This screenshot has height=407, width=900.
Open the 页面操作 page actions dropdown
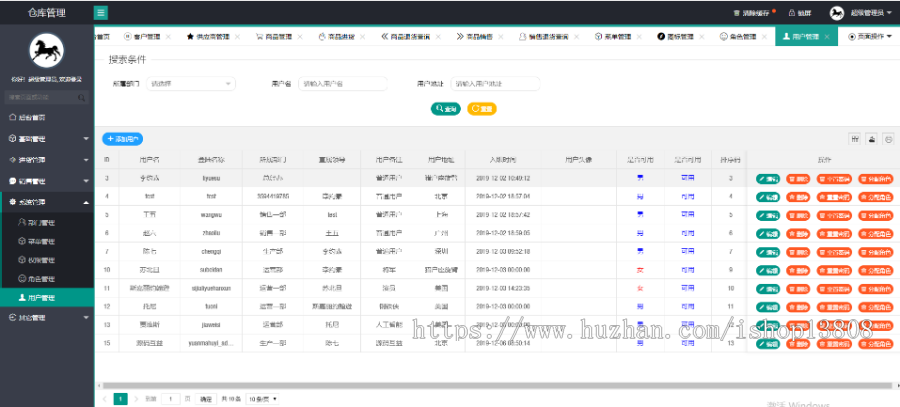click(870, 36)
